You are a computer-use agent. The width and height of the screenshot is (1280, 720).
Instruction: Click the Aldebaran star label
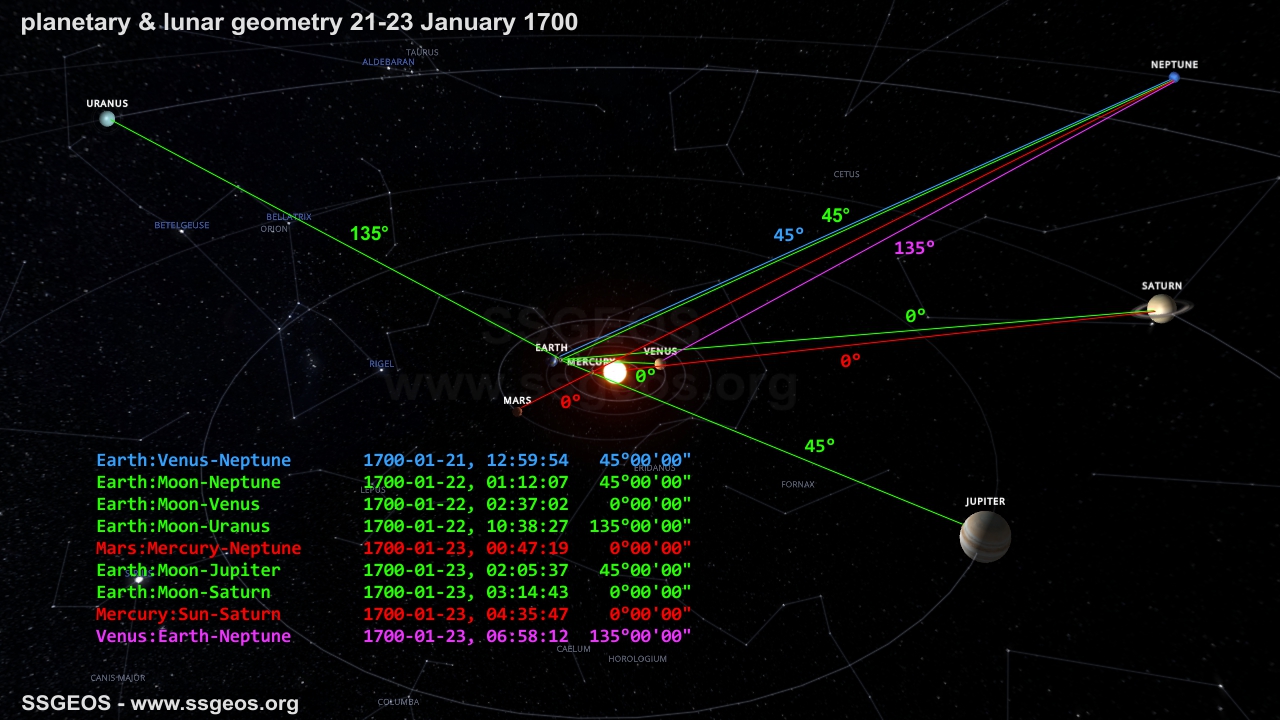[x=388, y=62]
